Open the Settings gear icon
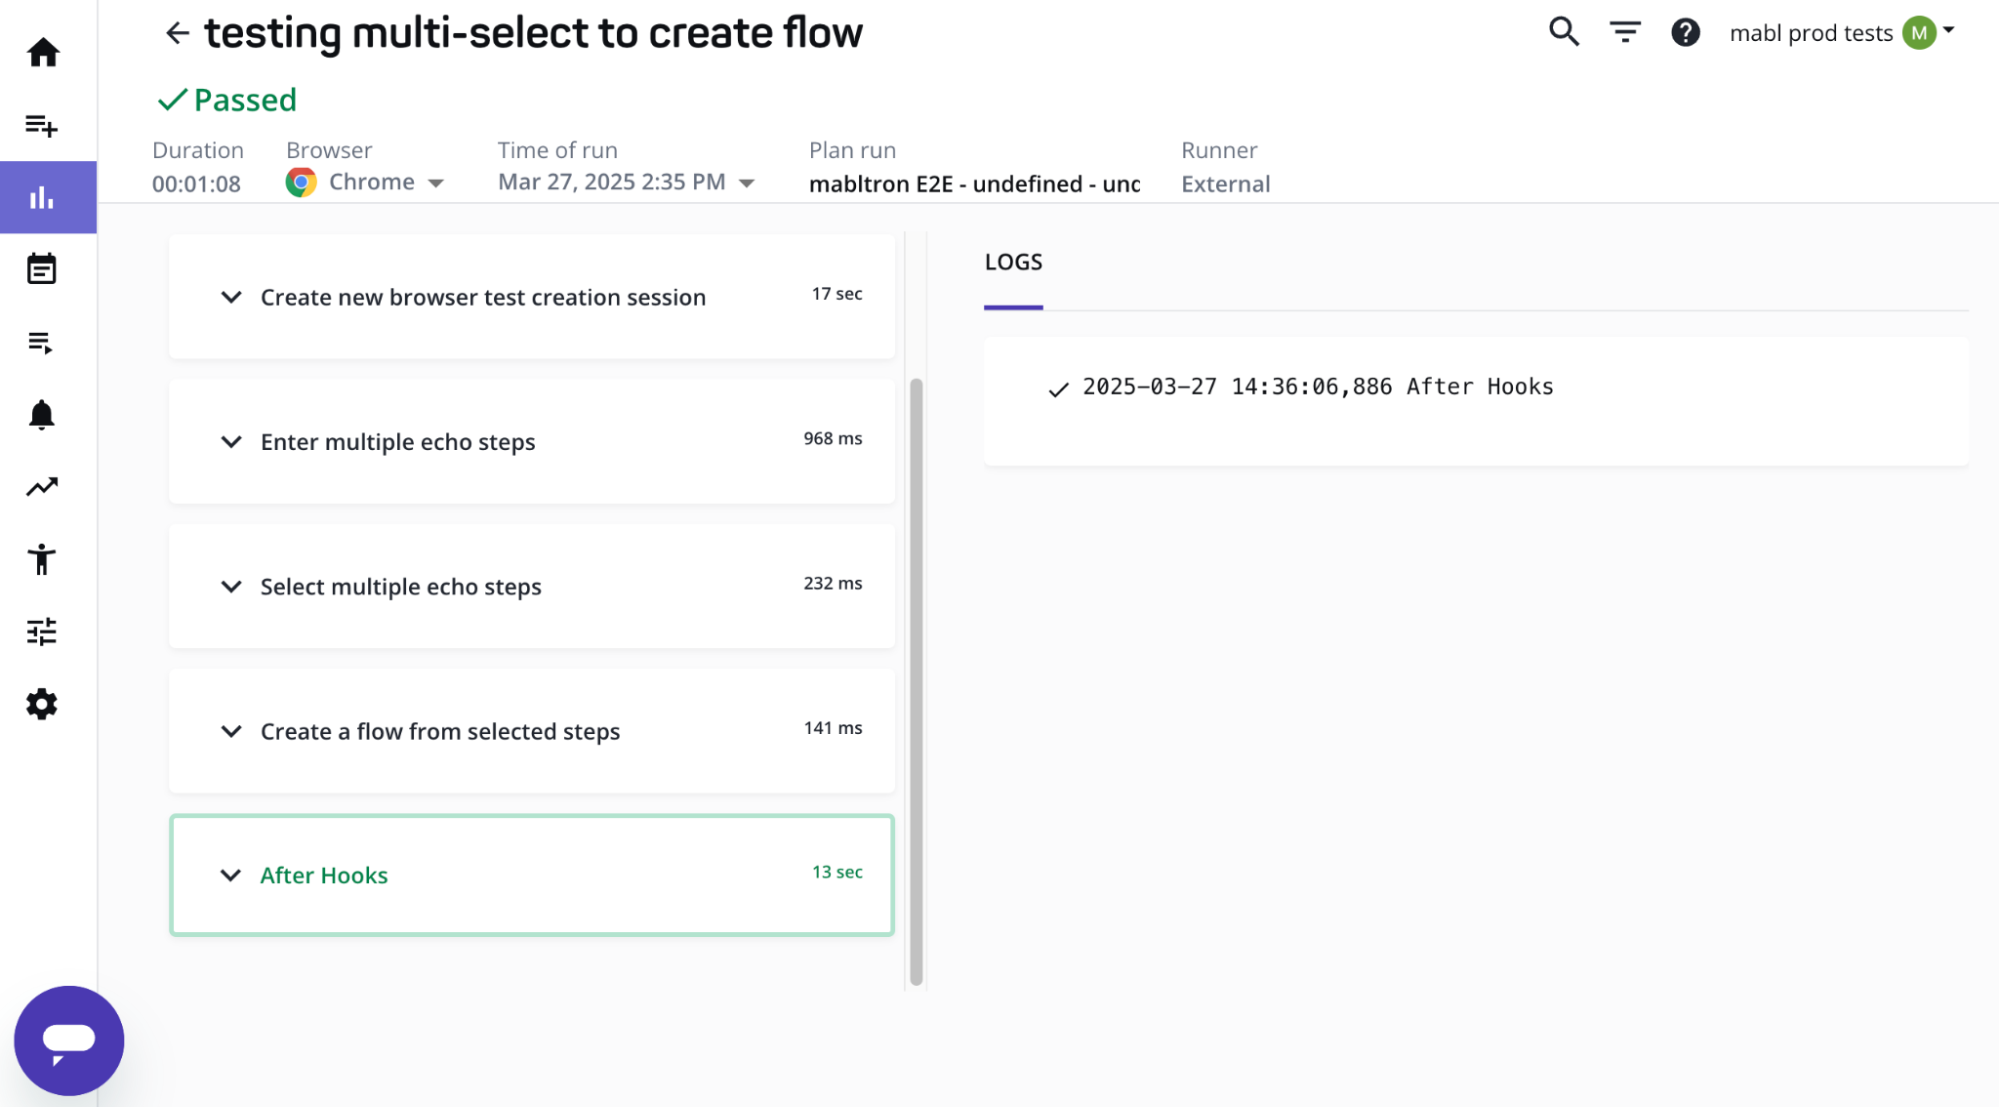Image resolution: width=1999 pixels, height=1107 pixels. pos(42,704)
